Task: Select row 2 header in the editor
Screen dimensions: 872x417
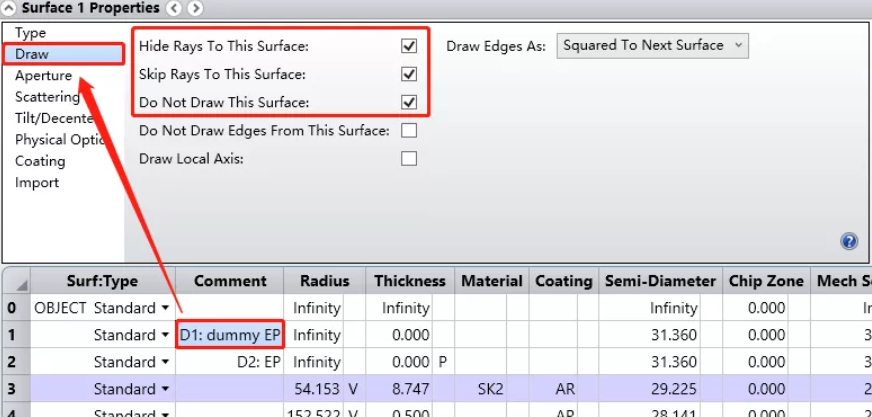Action: pyautogui.click(x=12, y=362)
